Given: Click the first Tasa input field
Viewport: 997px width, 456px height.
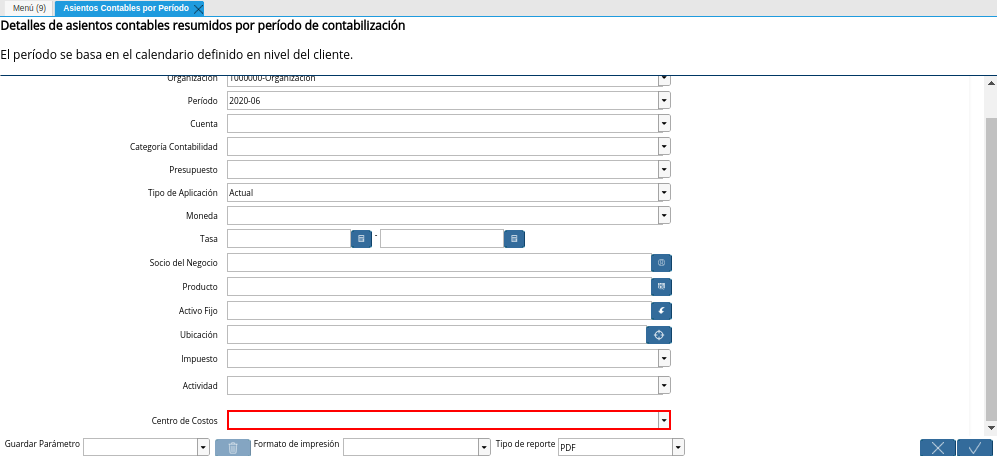Looking at the screenshot, I should coord(289,238).
